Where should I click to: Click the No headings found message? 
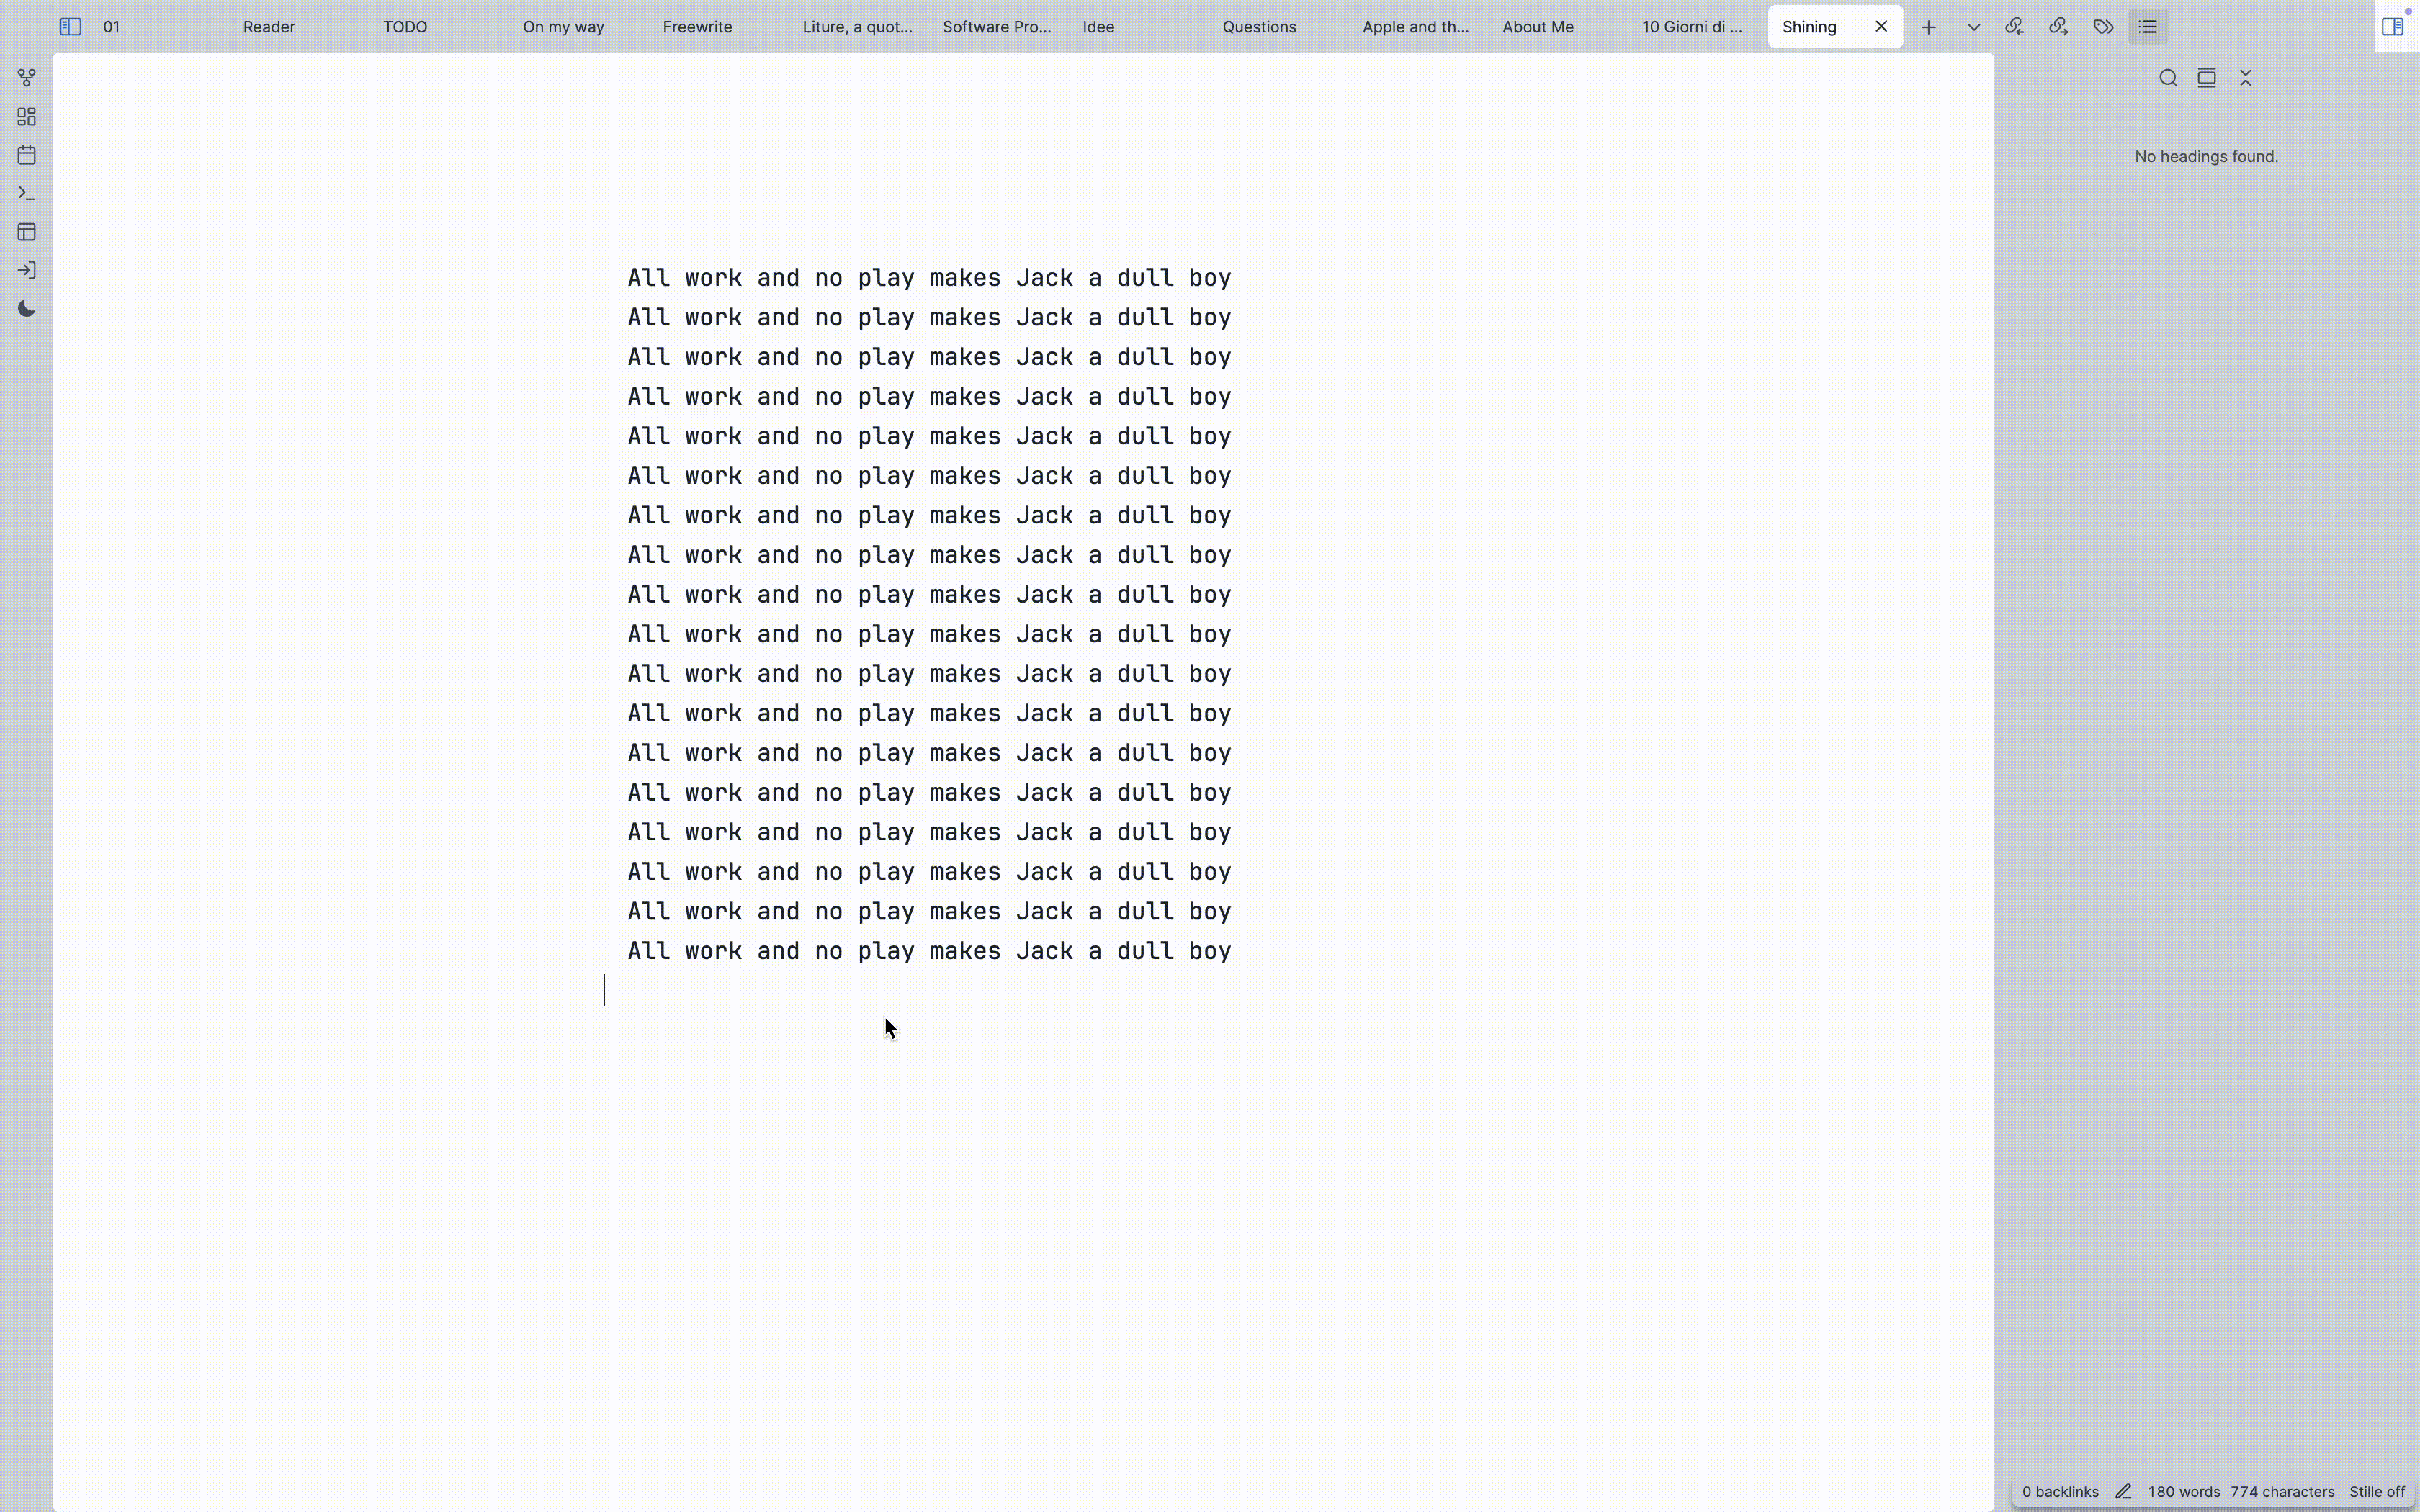pos(2206,157)
